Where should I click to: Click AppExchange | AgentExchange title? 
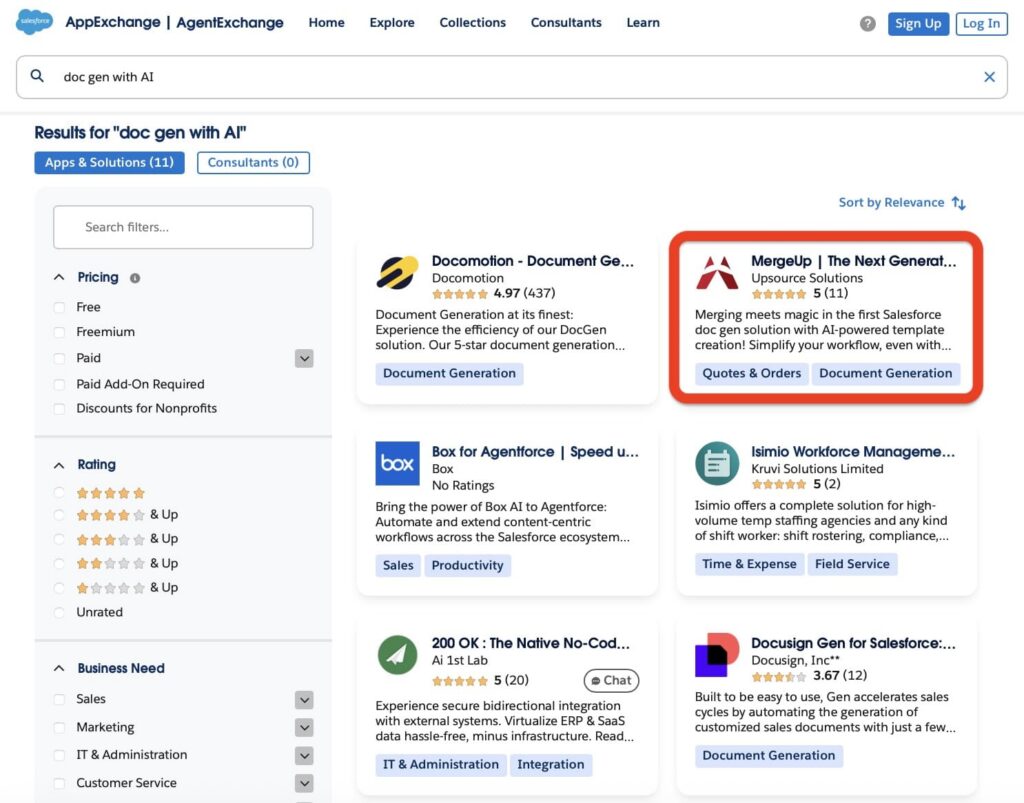tap(174, 22)
